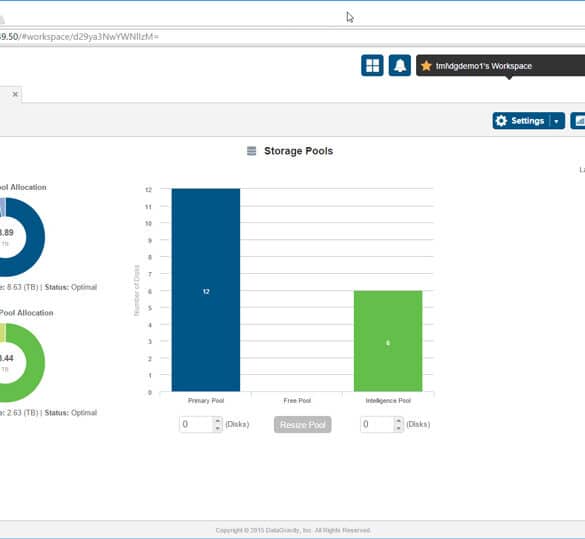Open the tmhdgdemo1's Workspace menu

click(500, 66)
